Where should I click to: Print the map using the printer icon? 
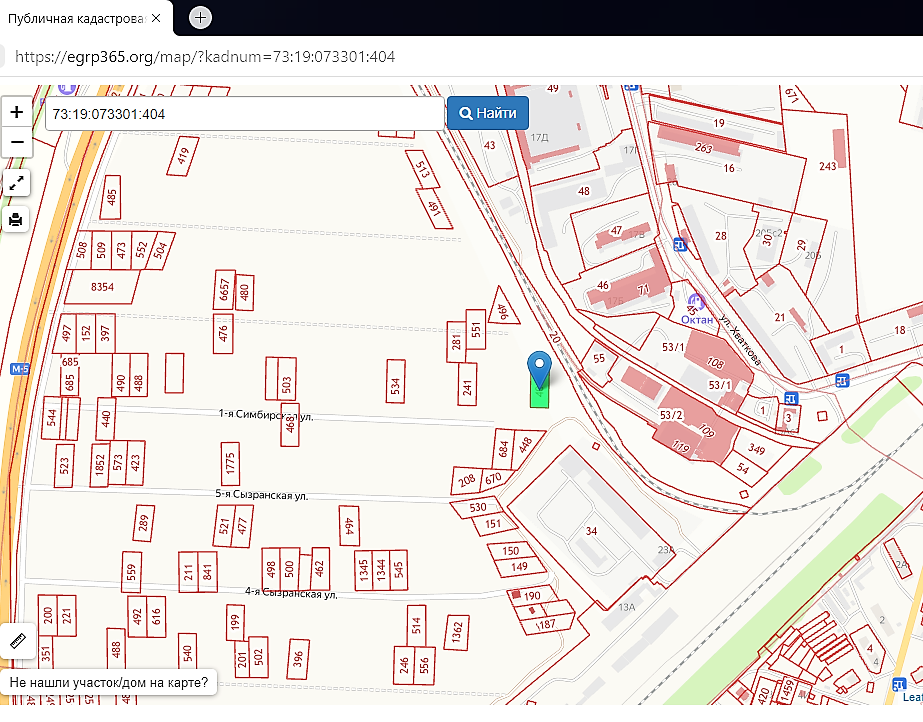pos(17,219)
